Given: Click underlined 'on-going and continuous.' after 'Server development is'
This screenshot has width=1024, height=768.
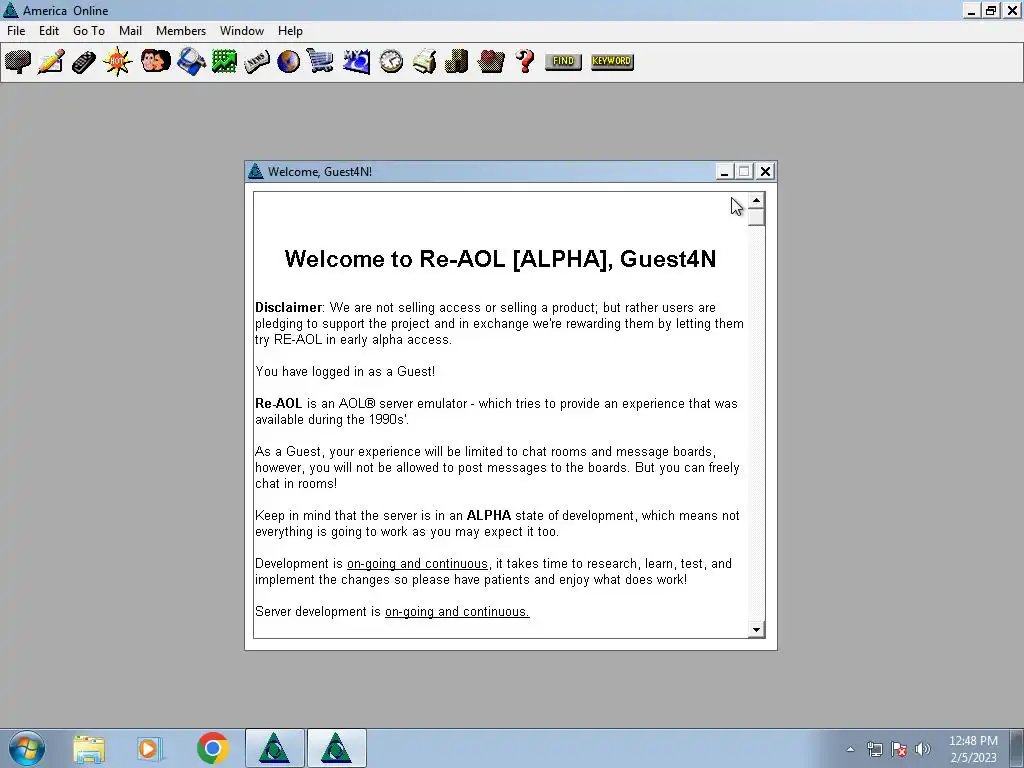Looking at the screenshot, I should pyautogui.click(x=457, y=612).
